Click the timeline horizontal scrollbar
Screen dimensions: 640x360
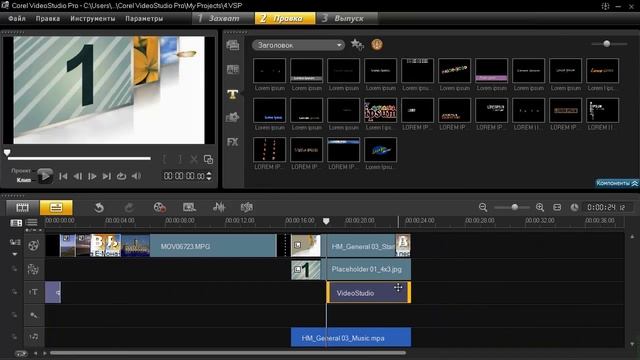228,353
